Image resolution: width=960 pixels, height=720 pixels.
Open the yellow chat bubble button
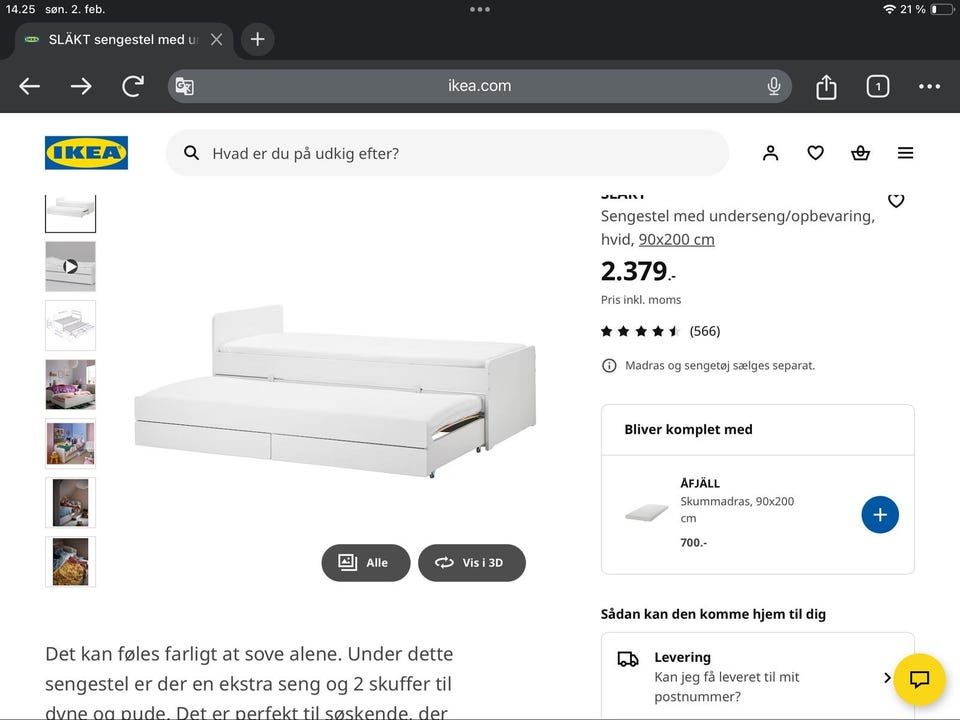coord(919,679)
